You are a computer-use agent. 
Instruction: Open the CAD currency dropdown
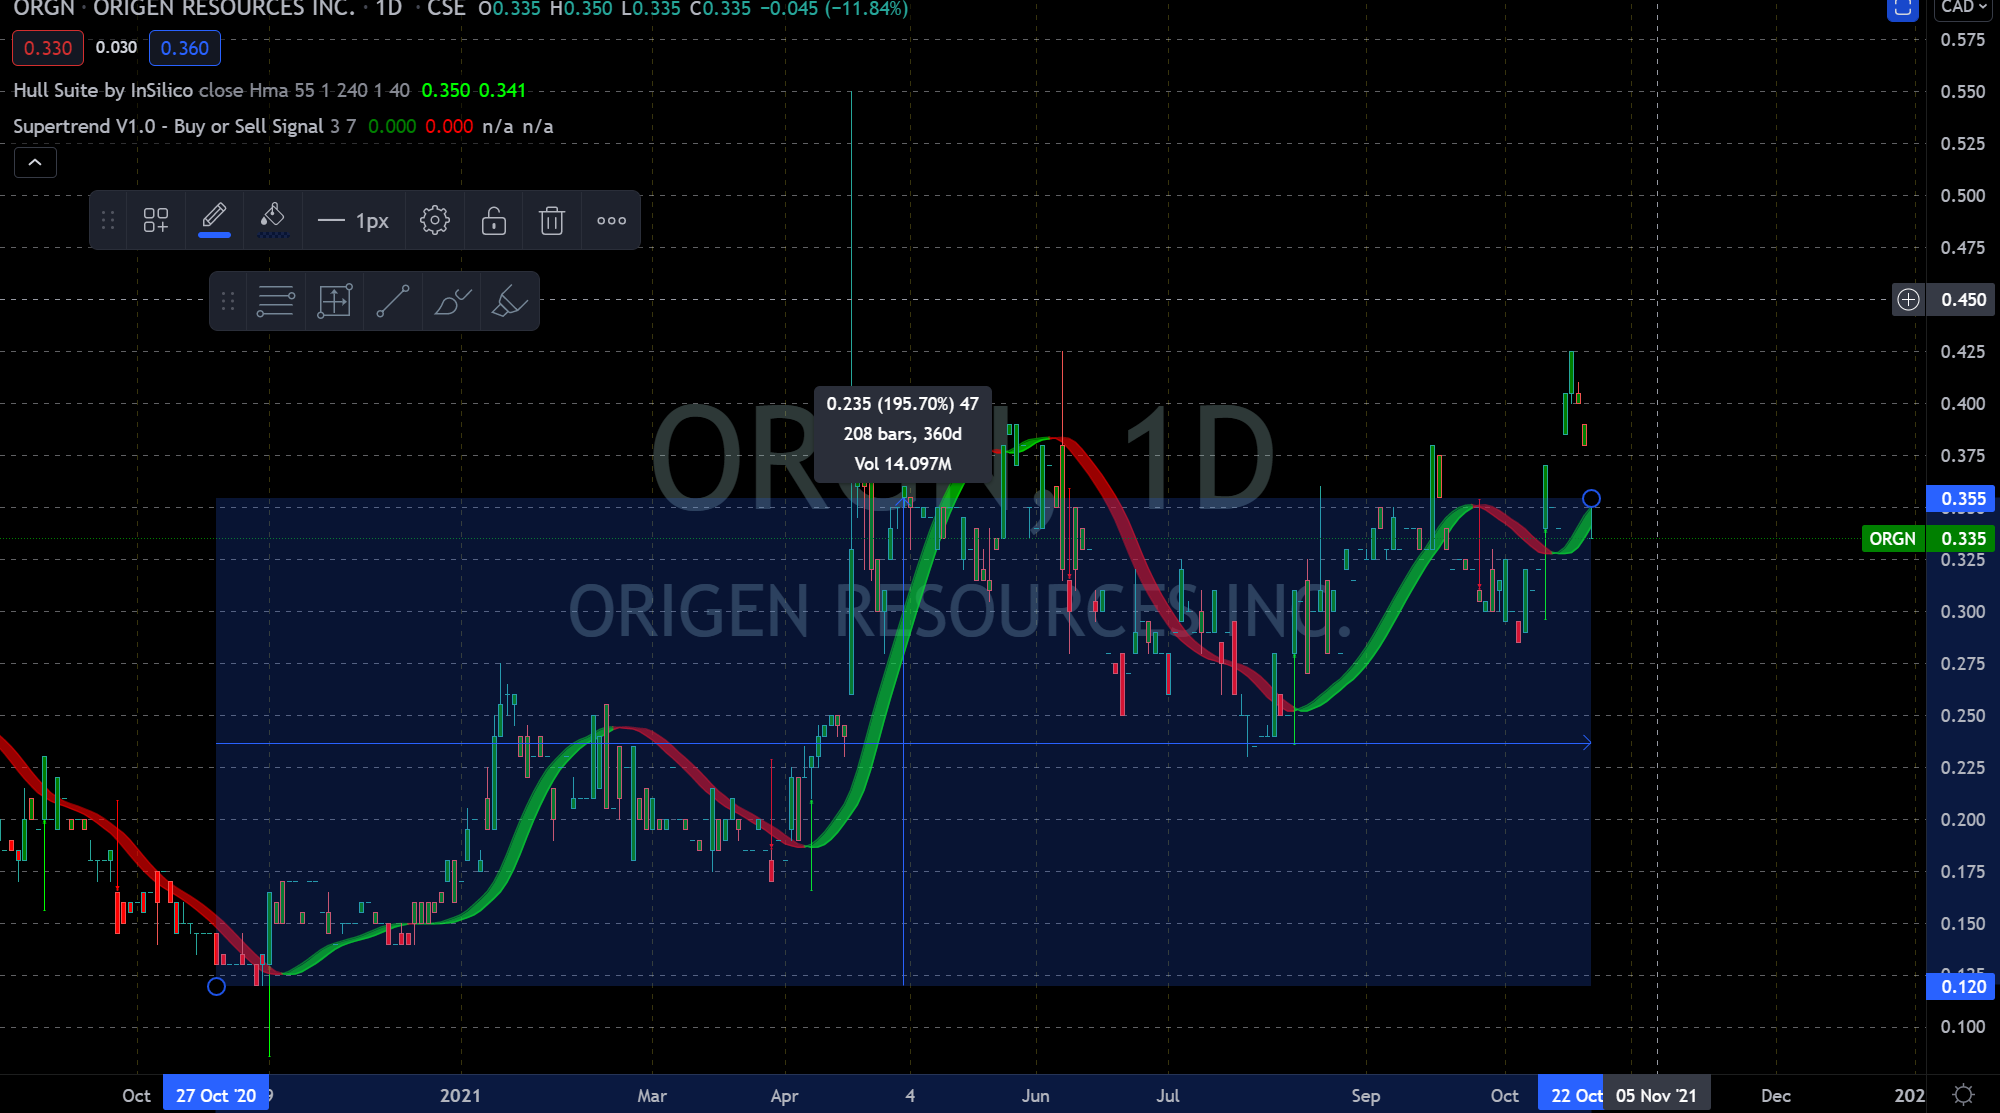[x=1963, y=8]
